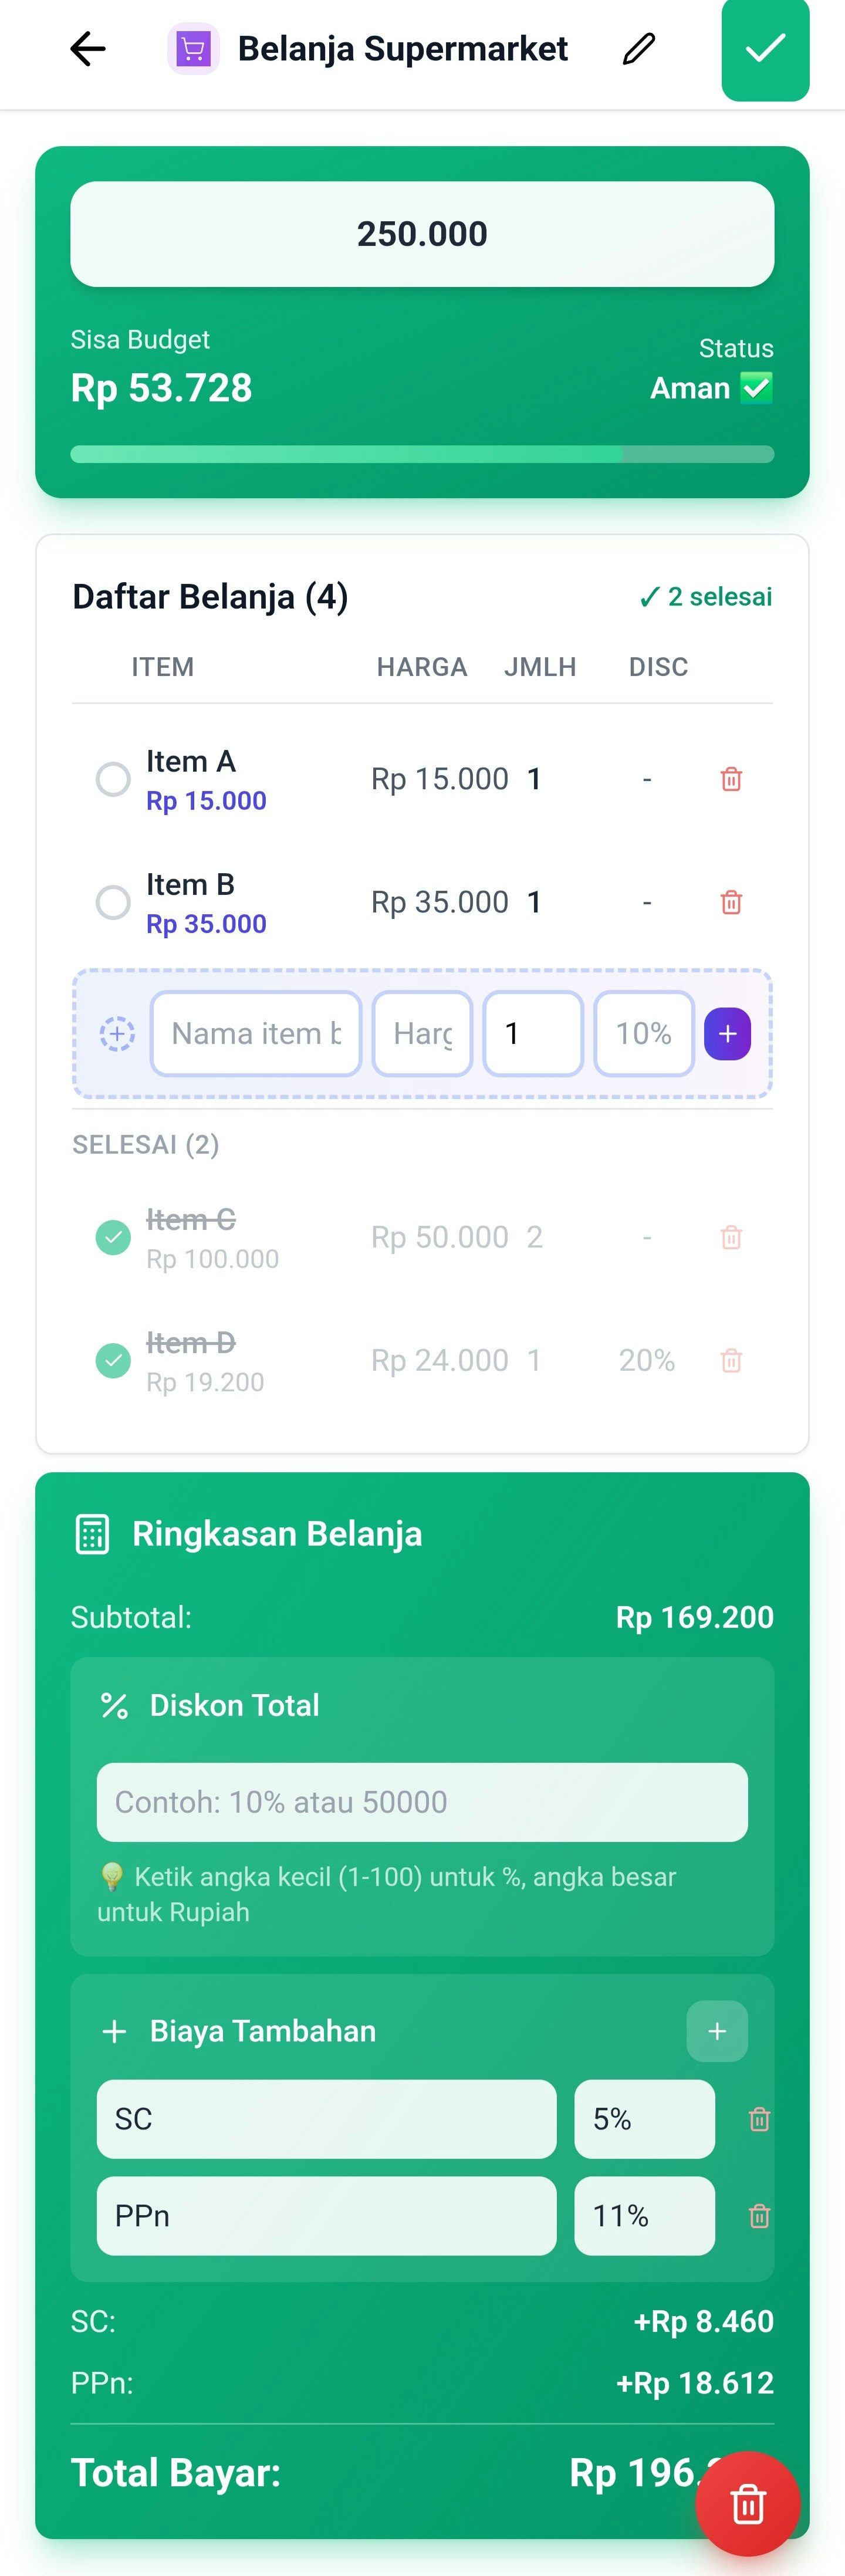Uncheck completed Item D

(113, 1360)
